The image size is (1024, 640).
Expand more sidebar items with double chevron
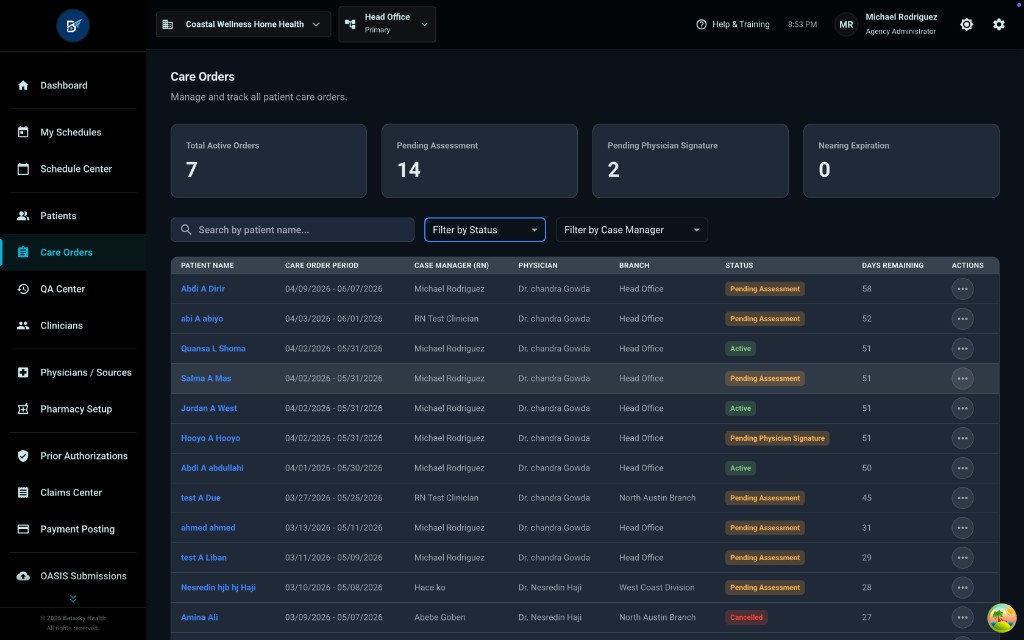72,598
